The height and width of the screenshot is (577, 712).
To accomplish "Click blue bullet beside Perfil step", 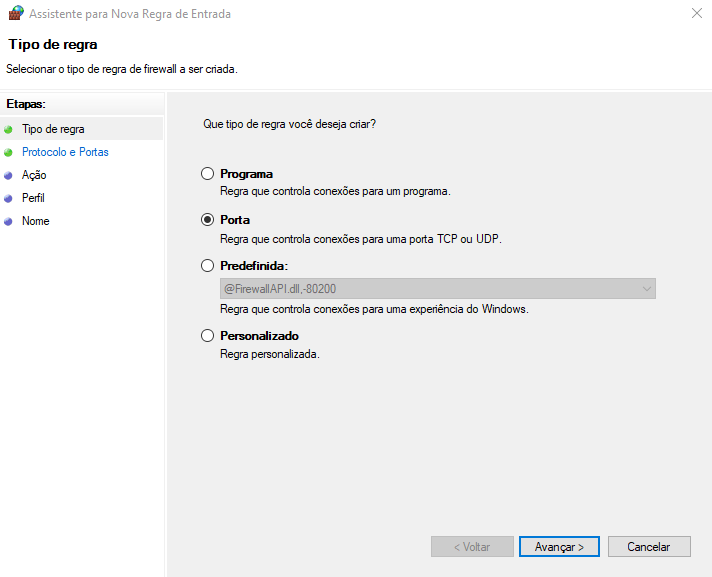I will point(9,198).
